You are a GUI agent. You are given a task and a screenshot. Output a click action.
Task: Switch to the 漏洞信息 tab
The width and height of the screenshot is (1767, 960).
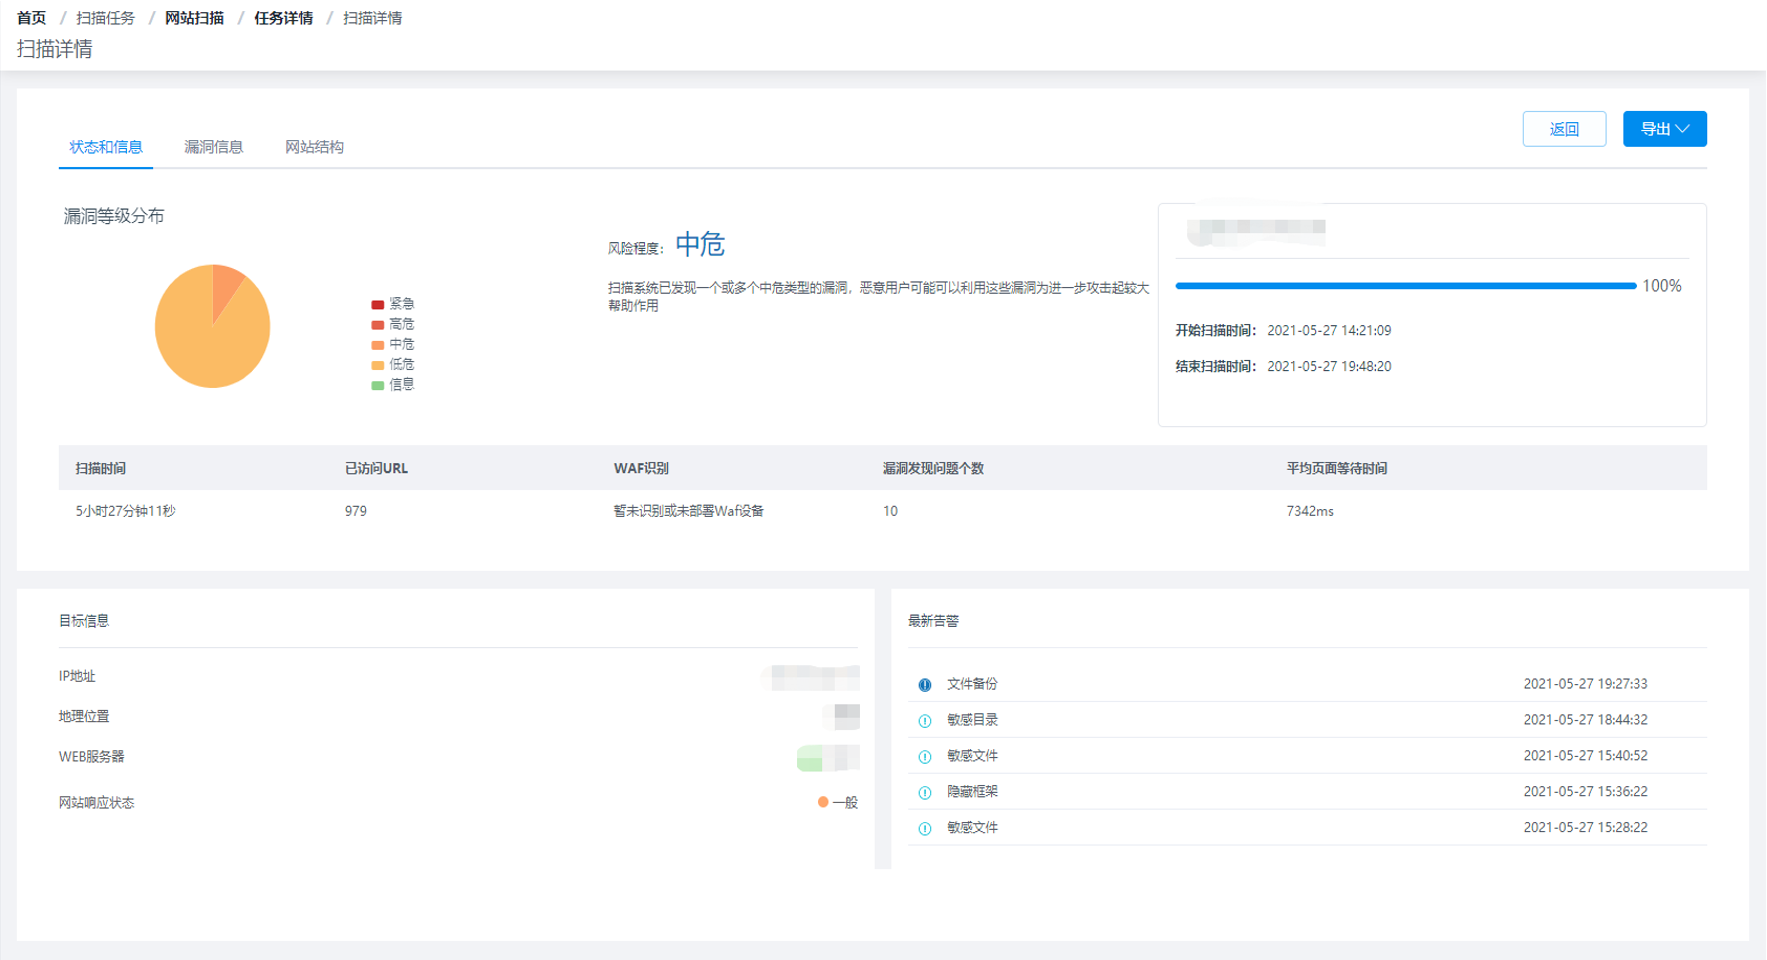(x=213, y=147)
